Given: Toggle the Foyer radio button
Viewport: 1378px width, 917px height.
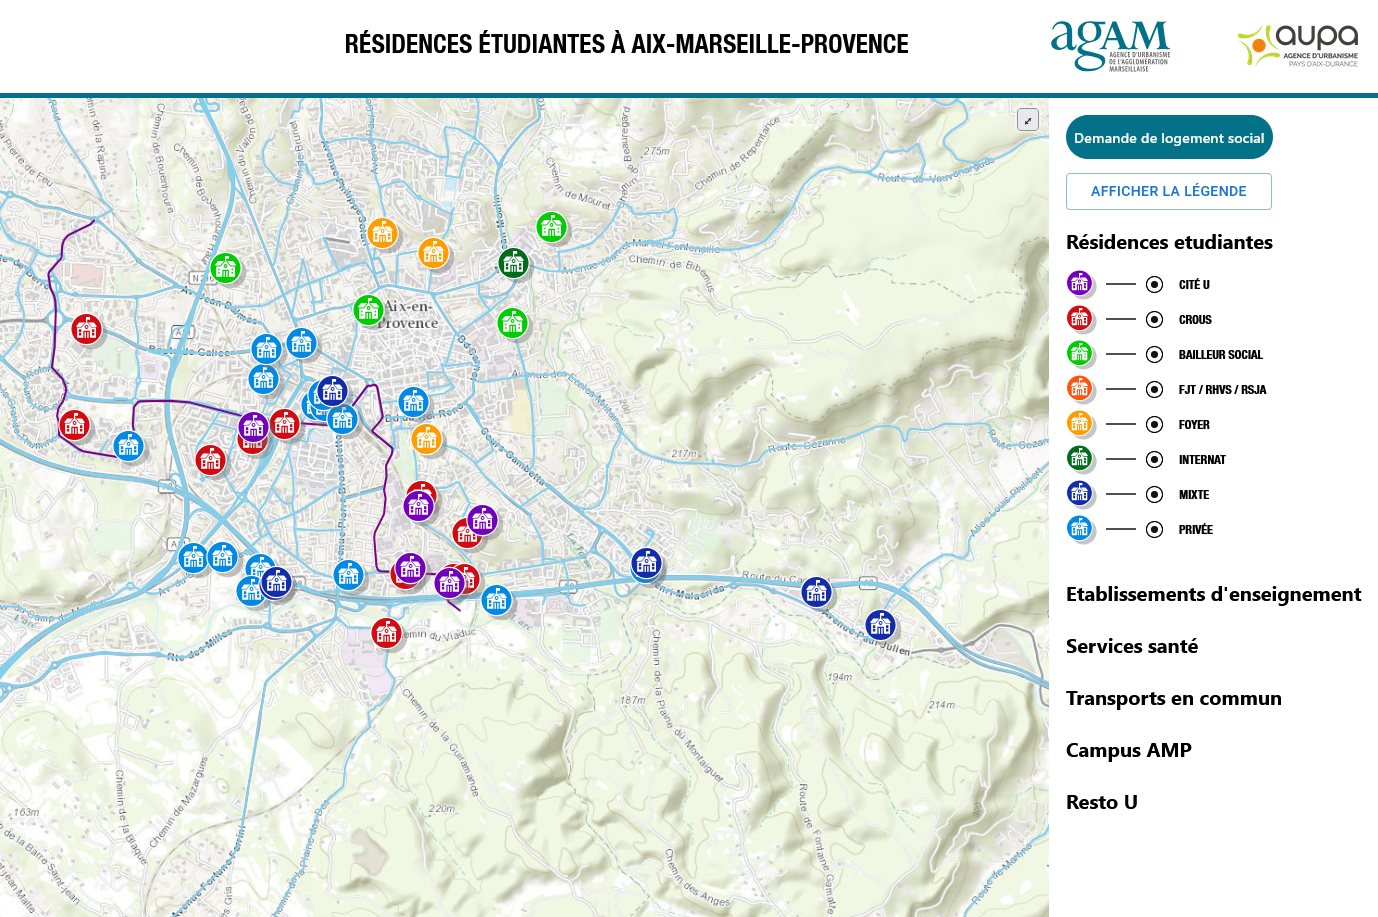Looking at the screenshot, I should click(1154, 424).
